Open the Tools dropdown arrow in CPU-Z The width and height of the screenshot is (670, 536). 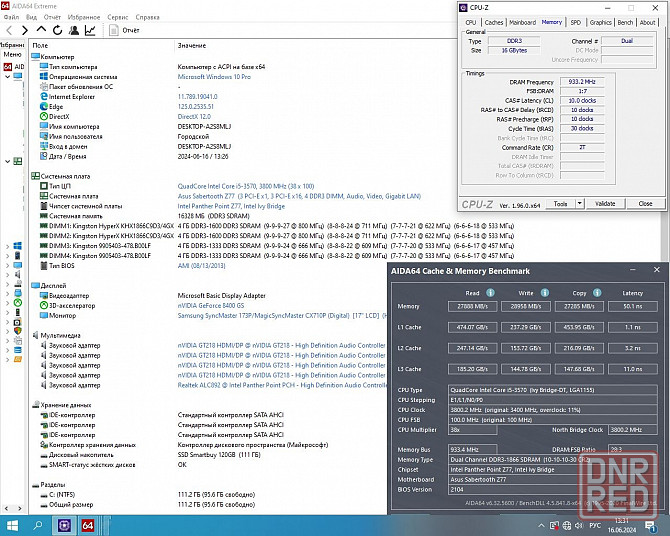tap(579, 204)
